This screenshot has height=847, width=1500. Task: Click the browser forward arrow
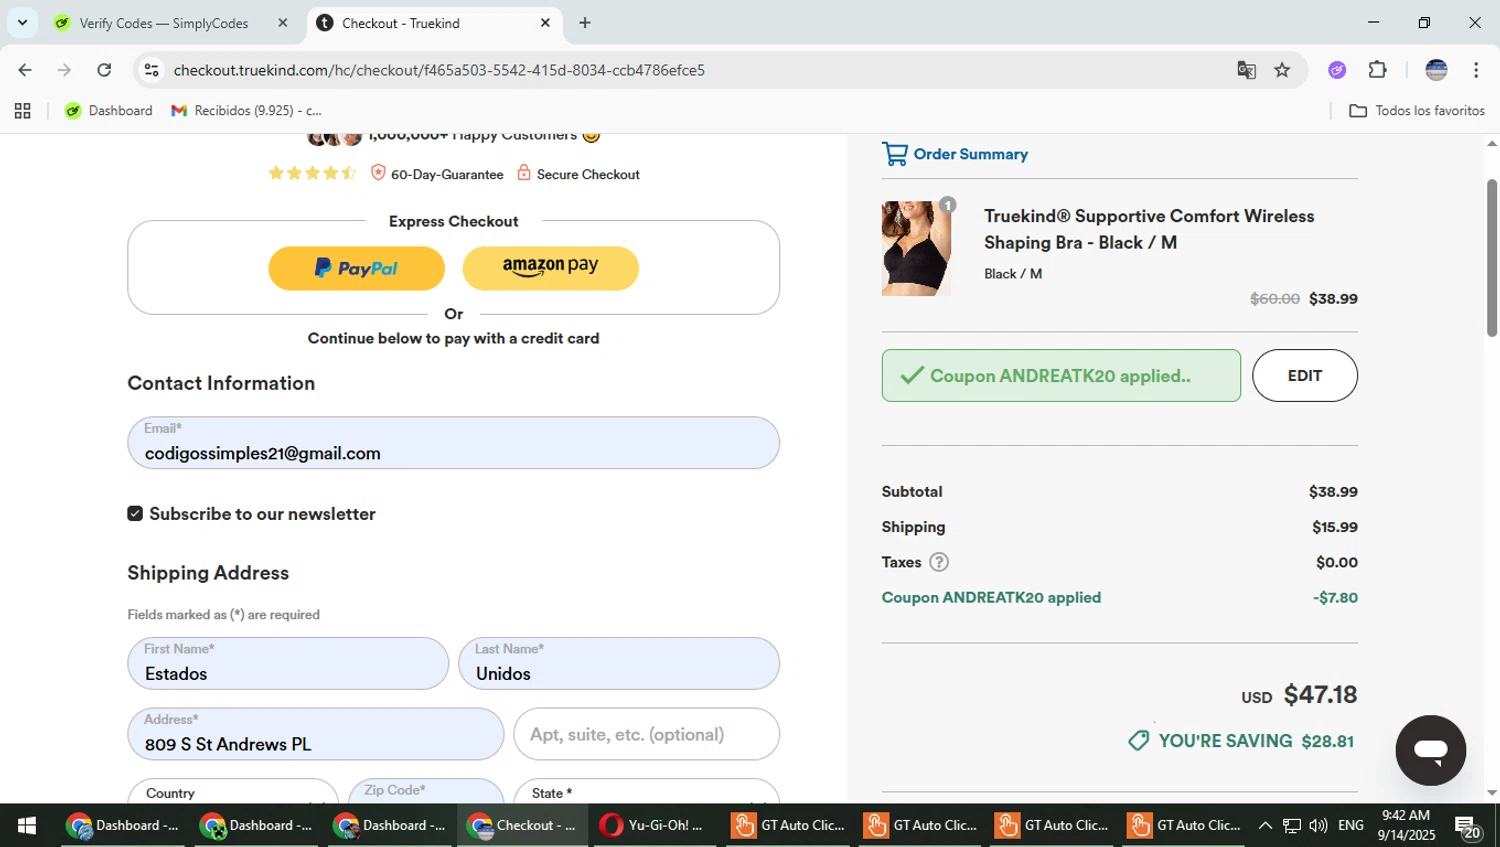click(64, 70)
